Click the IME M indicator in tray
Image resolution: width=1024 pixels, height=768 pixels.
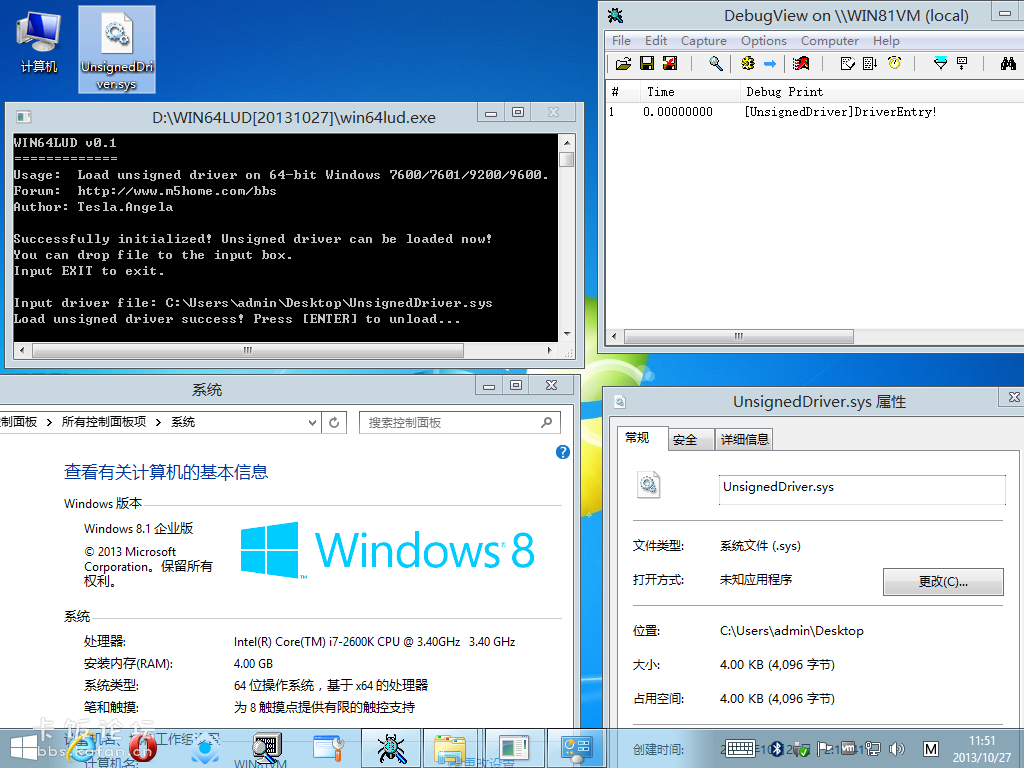tap(931, 748)
